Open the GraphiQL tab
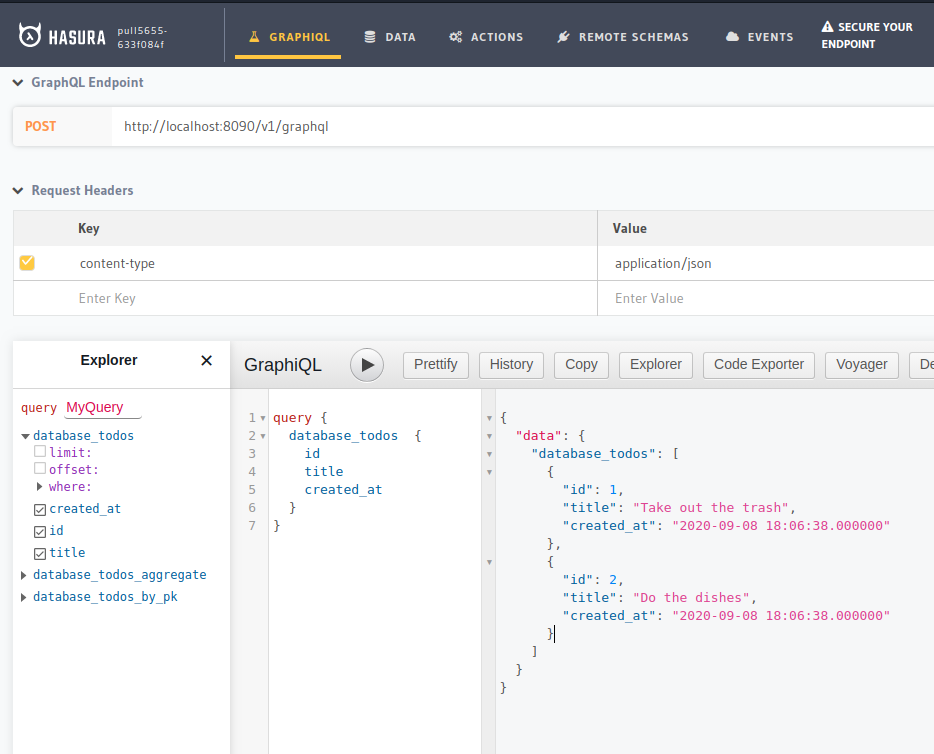Image resolution: width=934 pixels, height=754 pixels. [288, 37]
